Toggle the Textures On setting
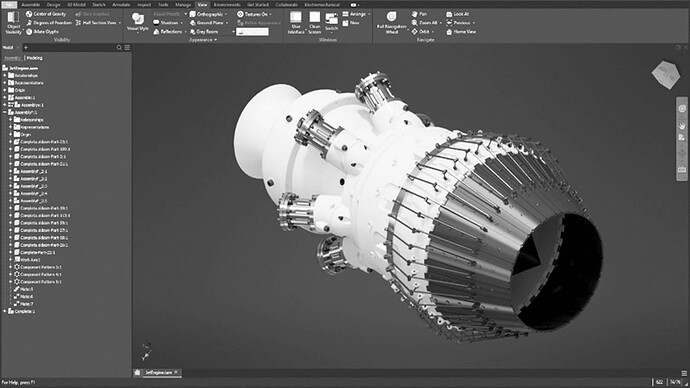 [x=253, y=14]
